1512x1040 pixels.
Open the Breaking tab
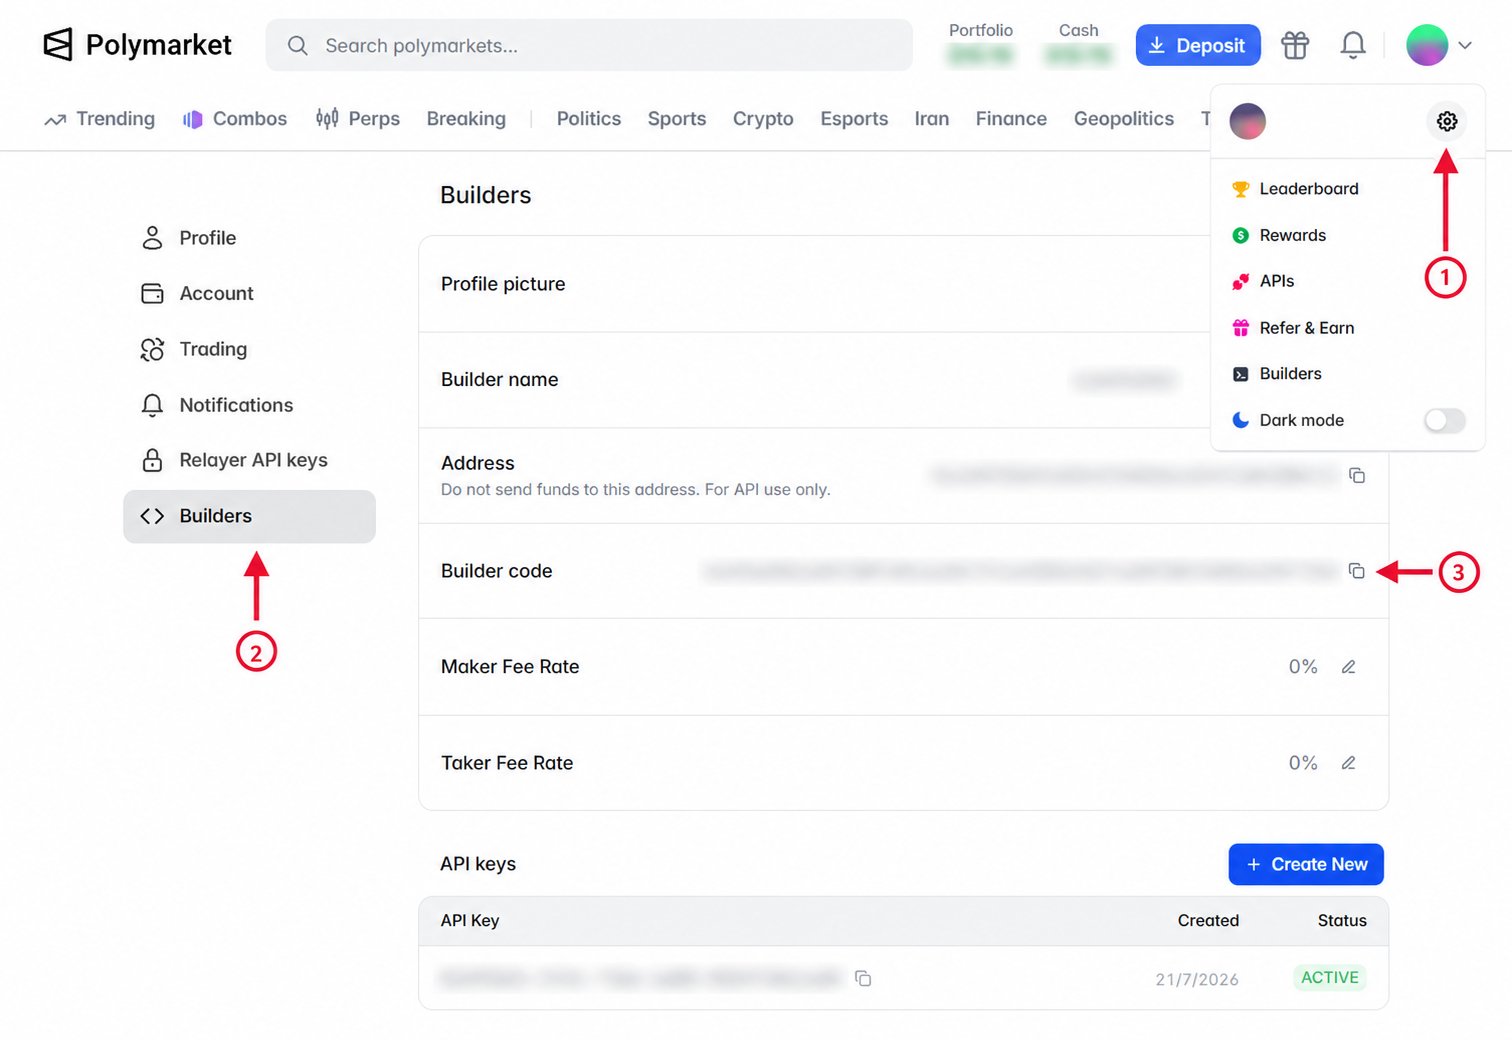click(466, 119)
